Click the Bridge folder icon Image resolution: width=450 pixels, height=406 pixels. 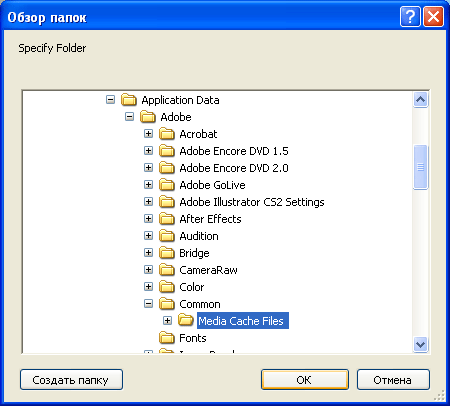pos(167,253)
